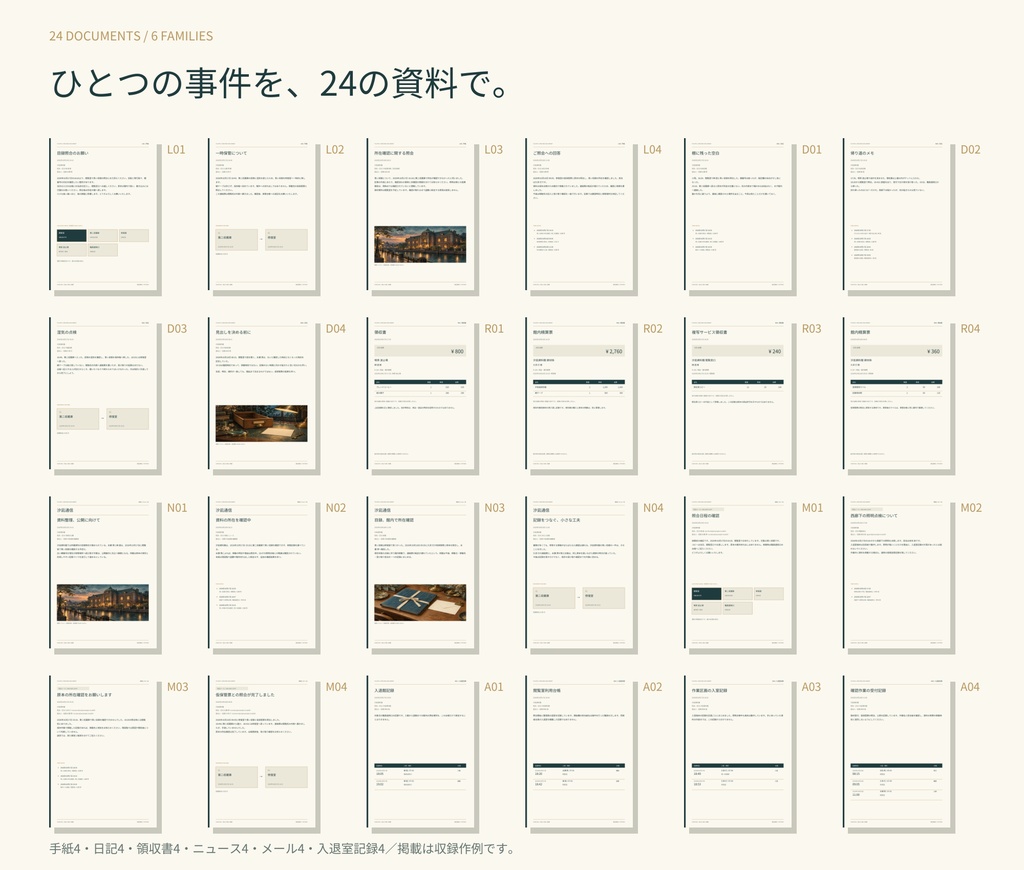
Task: Open receipt thumbnail R01 showing ¥800
Action: click(421, 393)
